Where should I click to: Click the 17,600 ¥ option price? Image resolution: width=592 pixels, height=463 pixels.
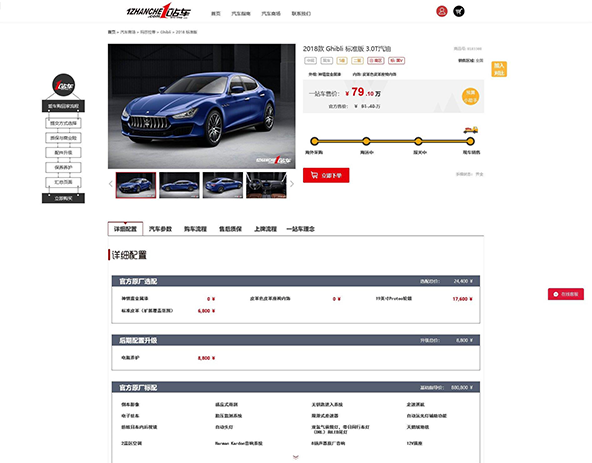[462, 299]
